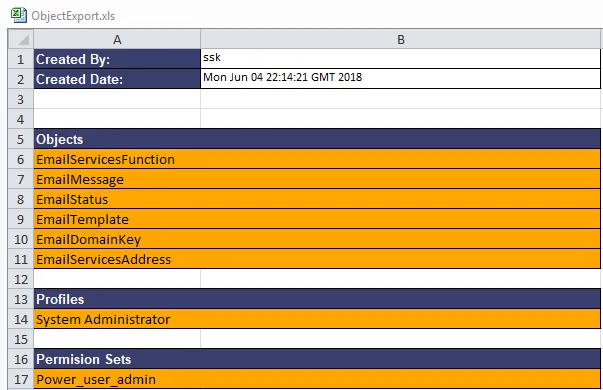The width and height of the screenshot is (603, 390).
Task: Select row 7 header
Action: 21,179
